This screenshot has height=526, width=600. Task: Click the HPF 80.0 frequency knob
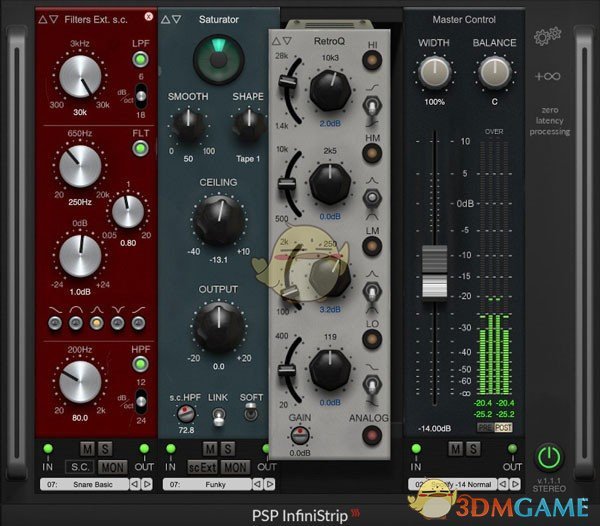[x=80, y=382]
